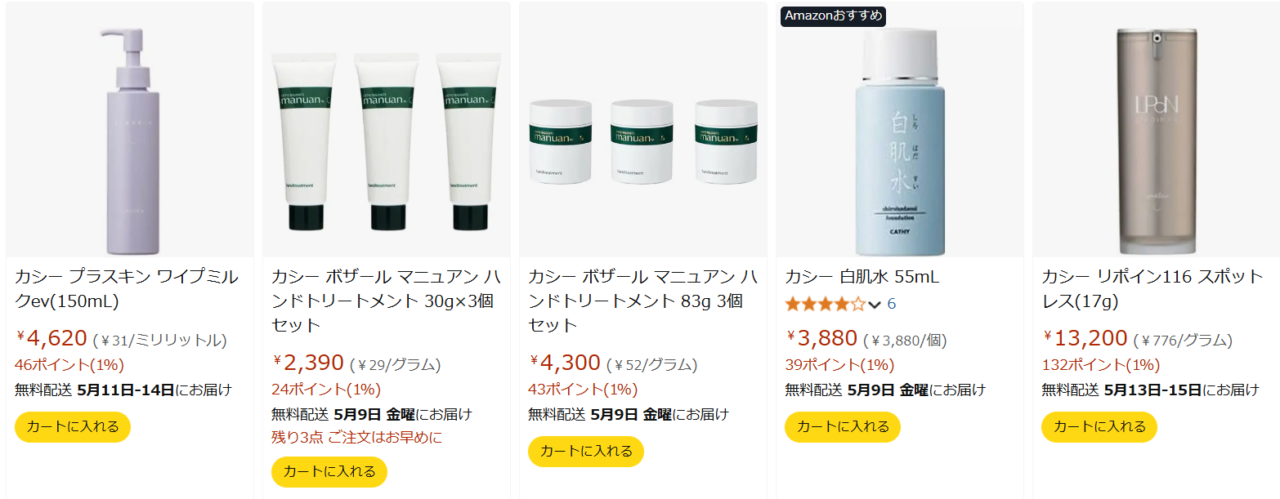Open the カシー 白肌水 55mL title link
Screen dimensions: 1280x499
coord(862,277)
